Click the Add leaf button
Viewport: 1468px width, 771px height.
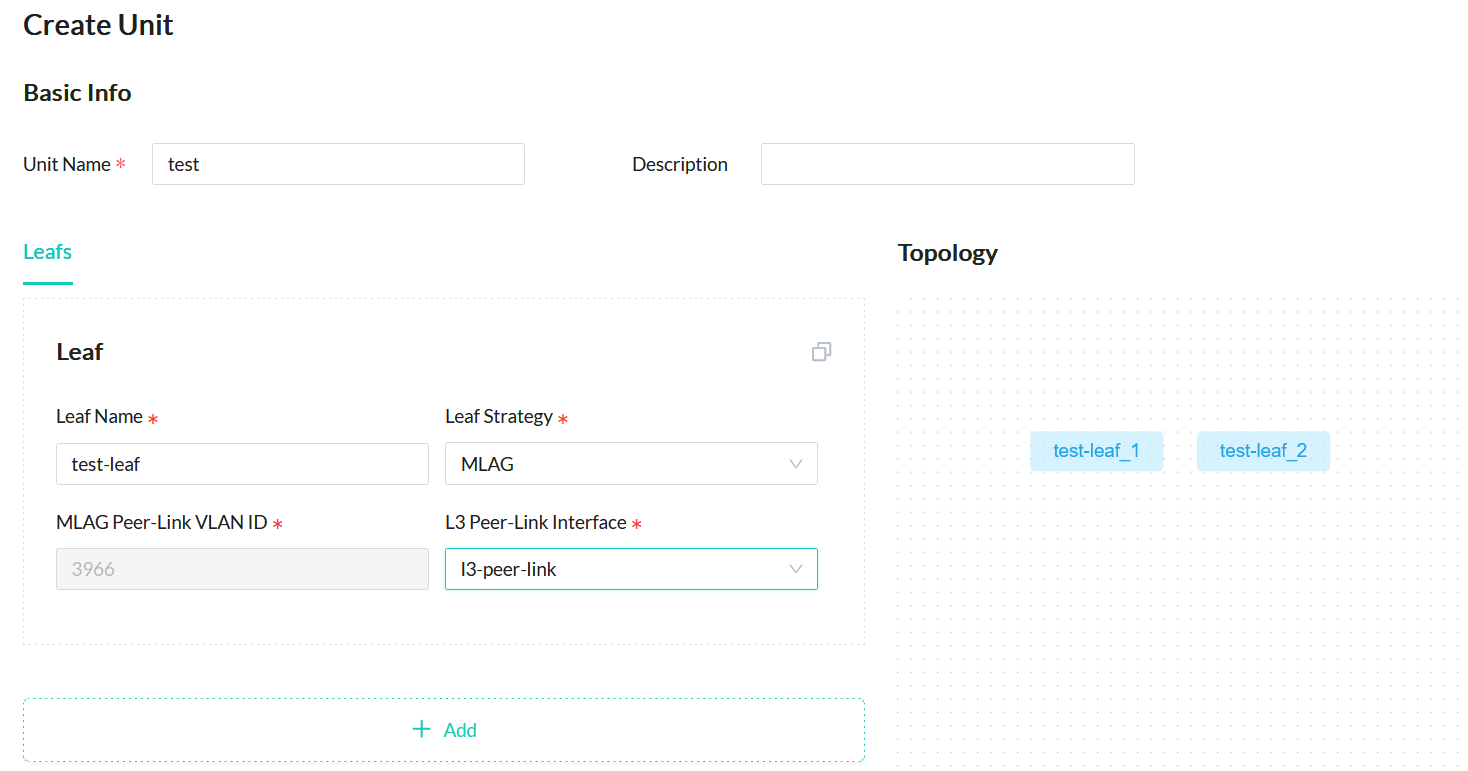(x=444, y=730)
